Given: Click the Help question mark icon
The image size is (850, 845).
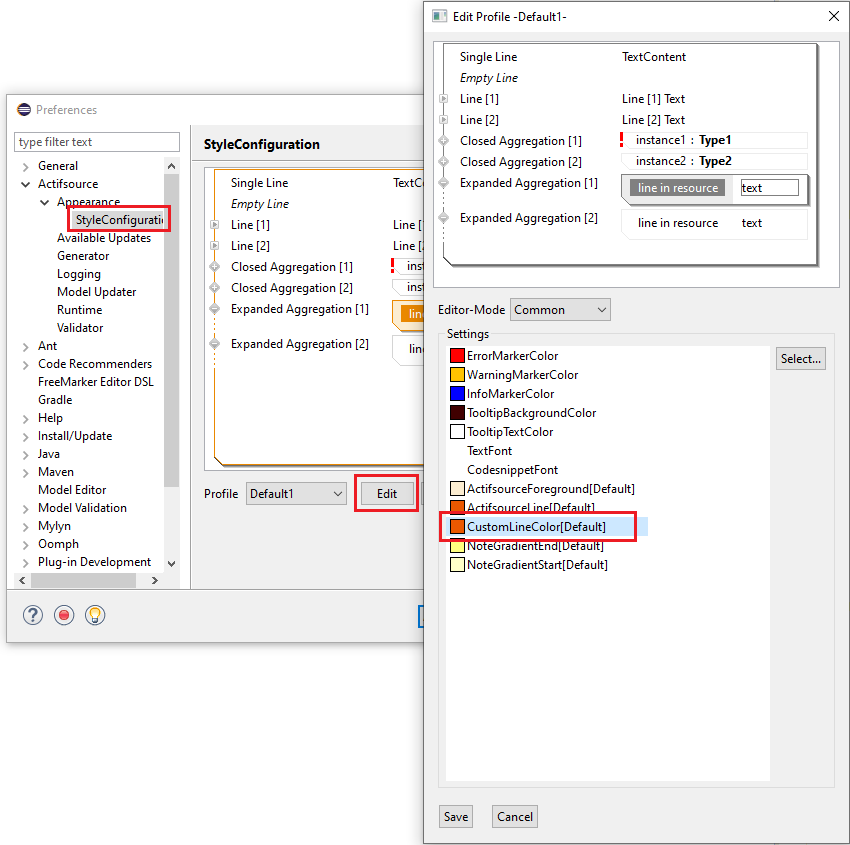Looking at the screenshot, I should [x=33, y=615].
